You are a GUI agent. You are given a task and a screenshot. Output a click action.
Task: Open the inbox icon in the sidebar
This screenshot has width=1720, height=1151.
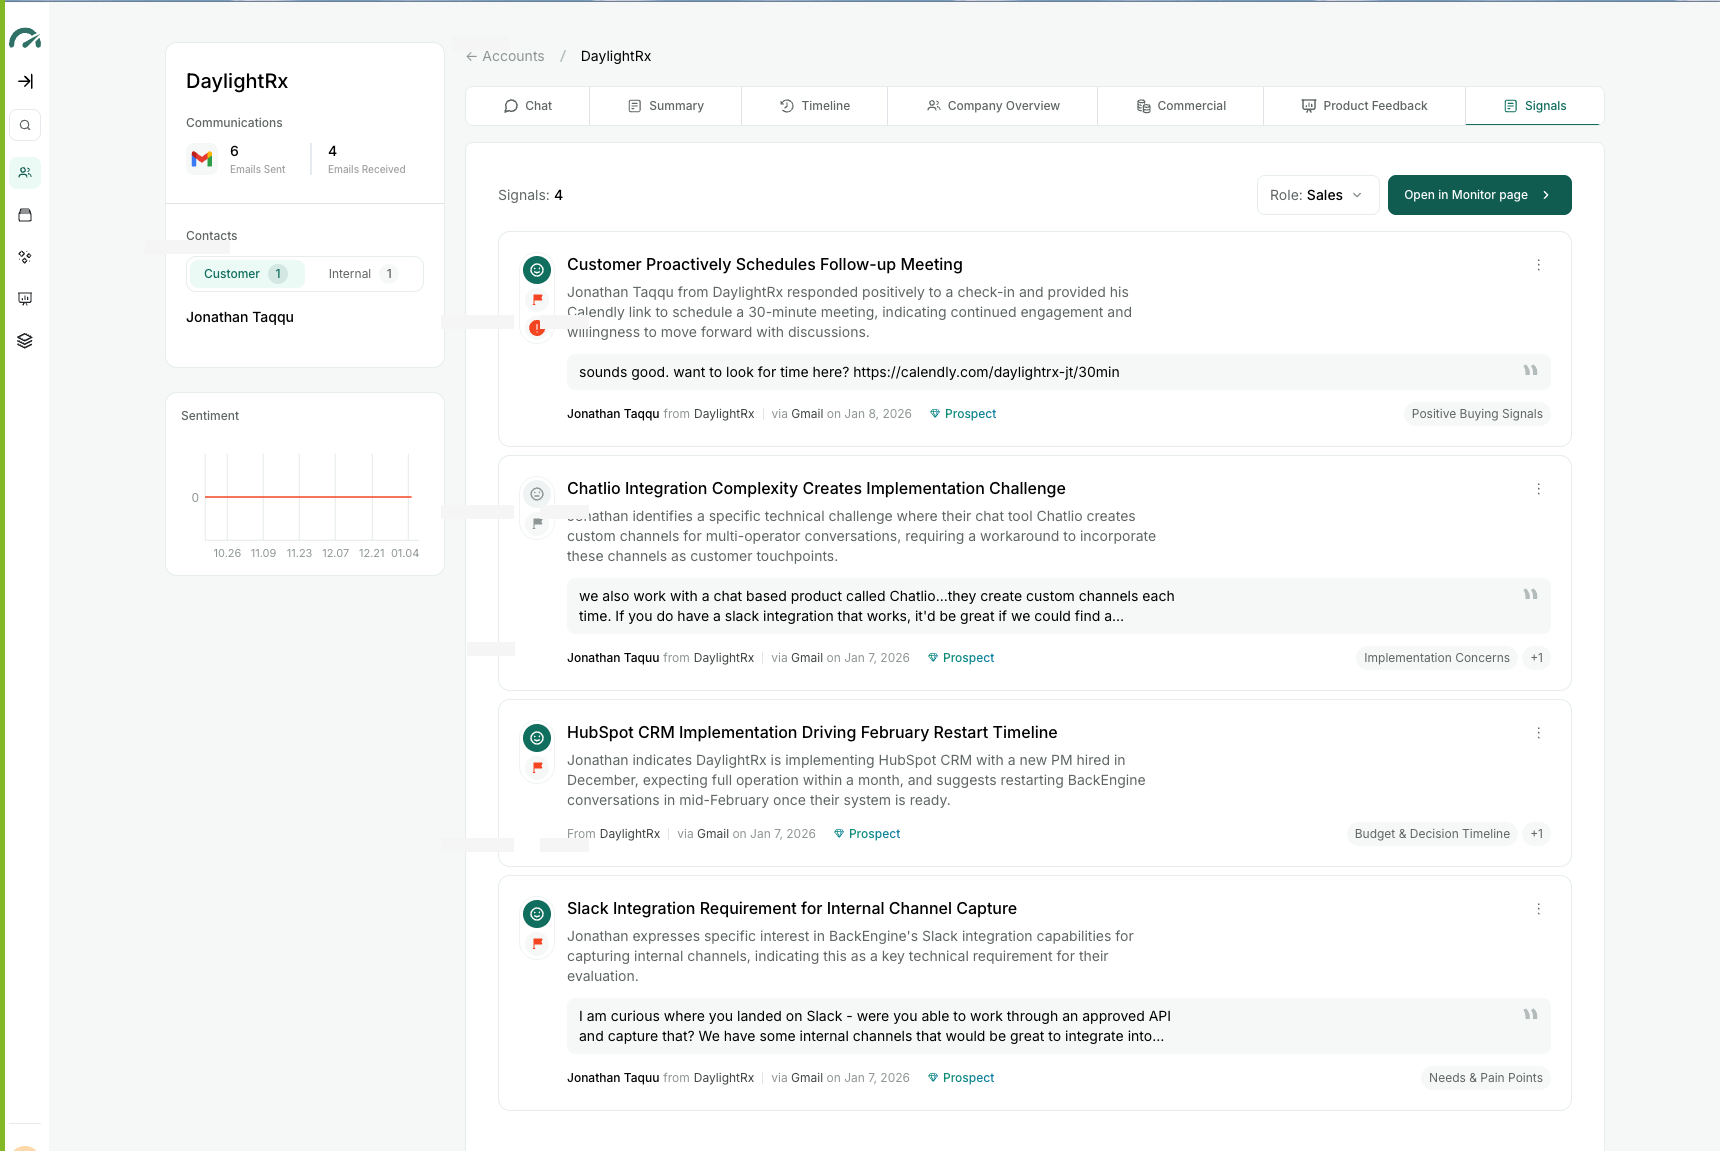25,214
